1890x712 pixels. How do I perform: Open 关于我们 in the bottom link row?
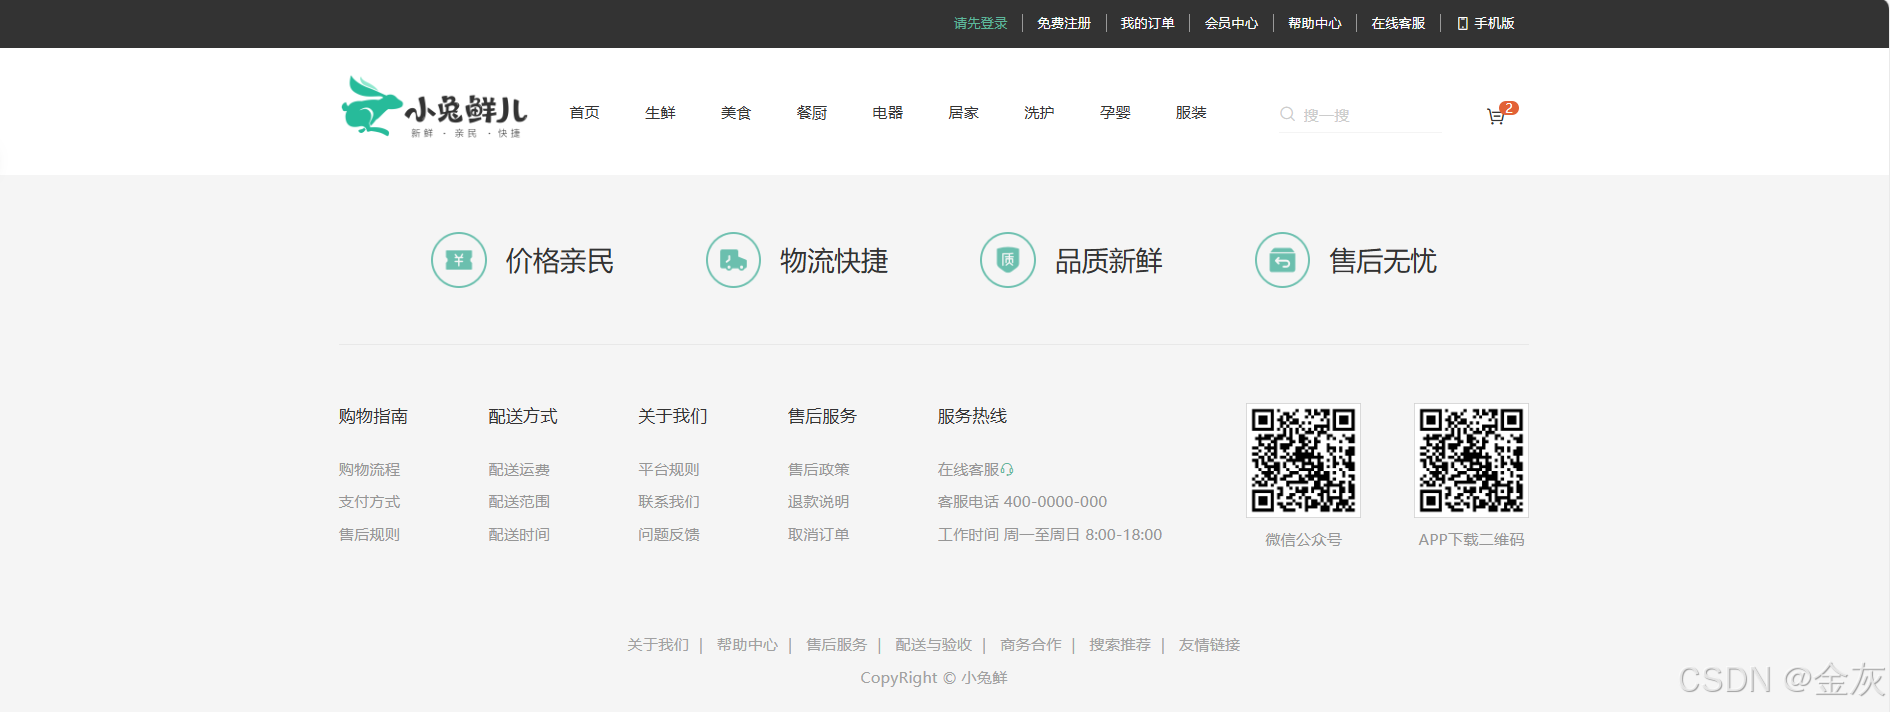coord(658,645)
